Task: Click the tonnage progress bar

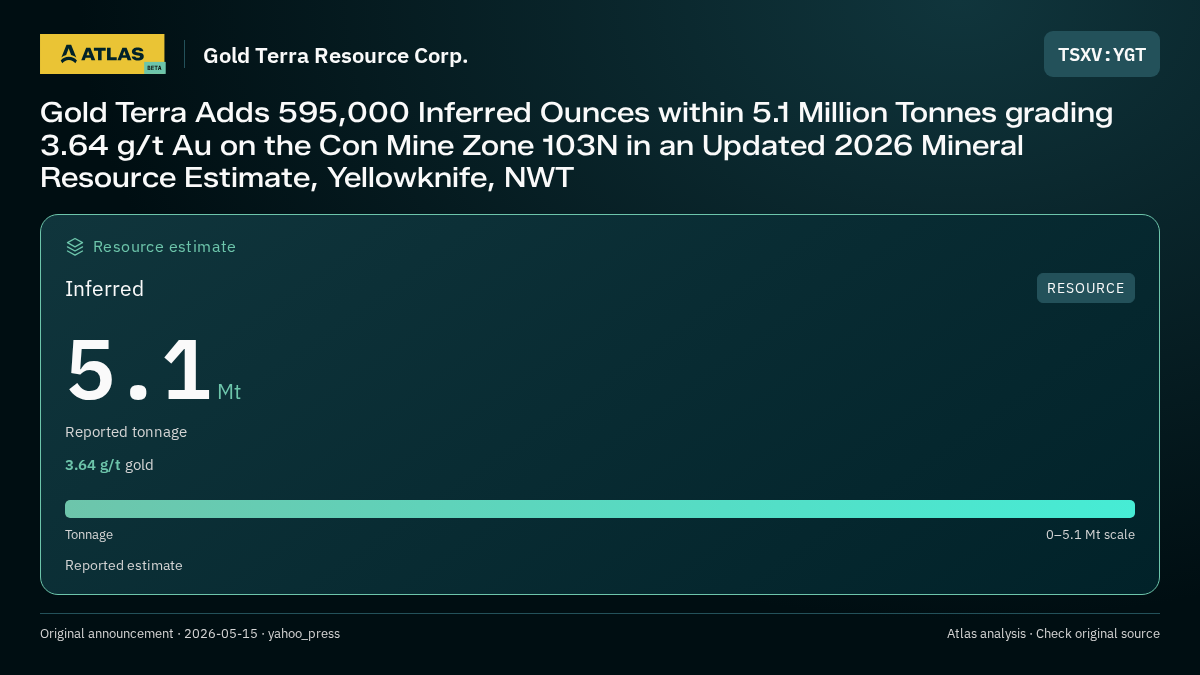Action: point(600,509)
